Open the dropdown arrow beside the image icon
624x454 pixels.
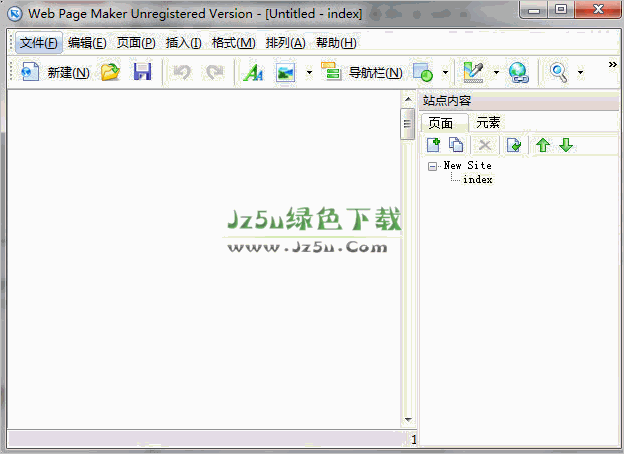point(309,72)
